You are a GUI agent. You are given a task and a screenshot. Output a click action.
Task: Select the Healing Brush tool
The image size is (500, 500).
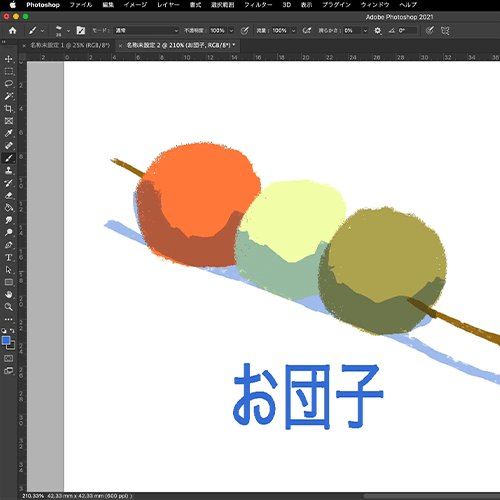[9, 146]
